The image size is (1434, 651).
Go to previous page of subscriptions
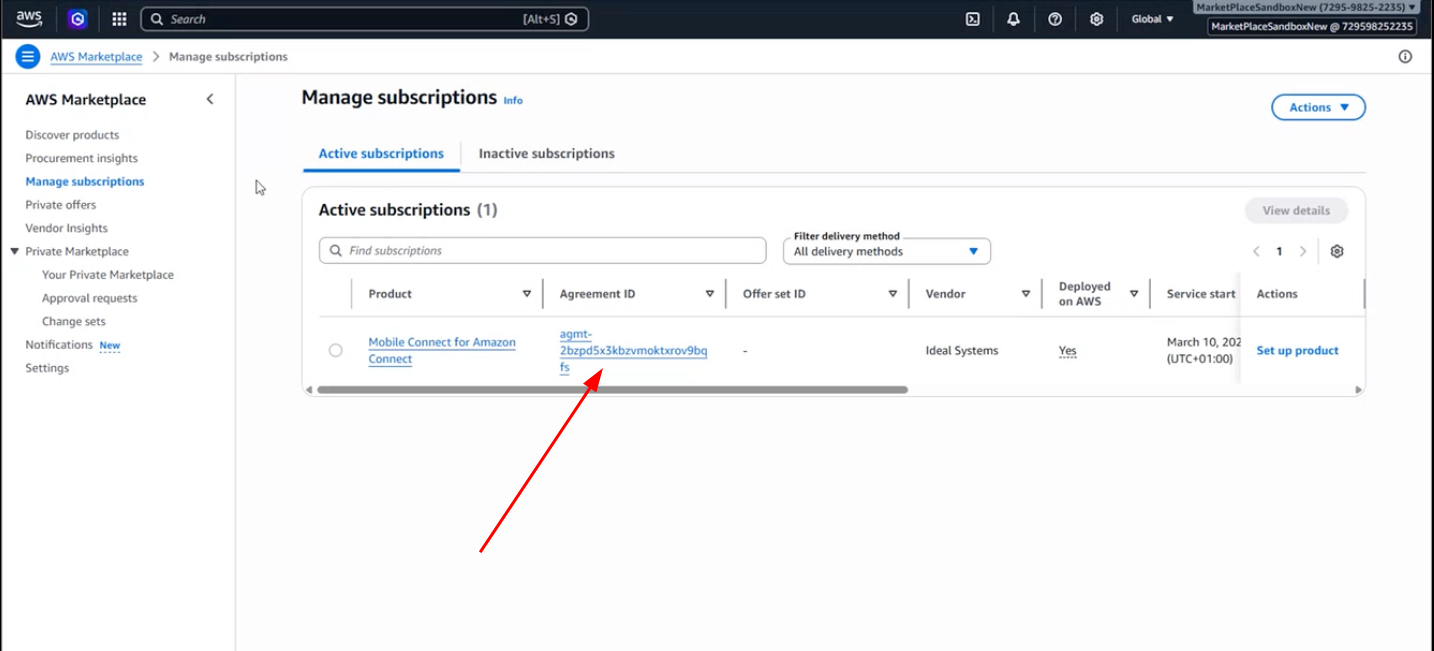point(1256,251)
